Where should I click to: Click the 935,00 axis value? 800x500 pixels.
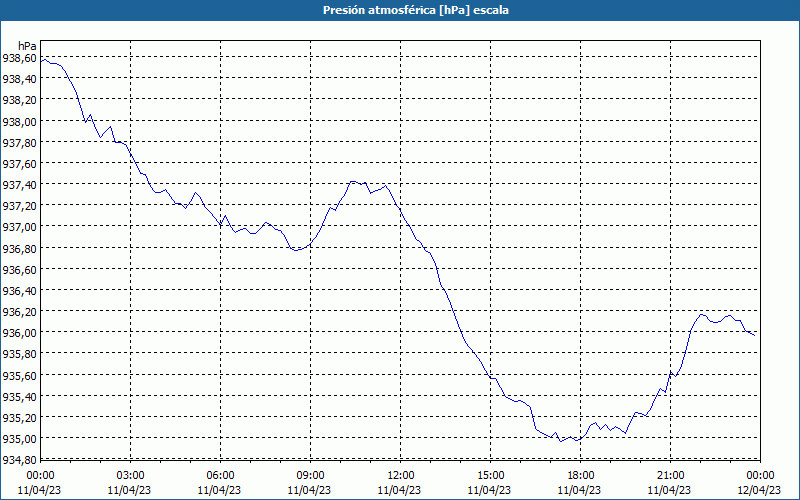point(19,438)
